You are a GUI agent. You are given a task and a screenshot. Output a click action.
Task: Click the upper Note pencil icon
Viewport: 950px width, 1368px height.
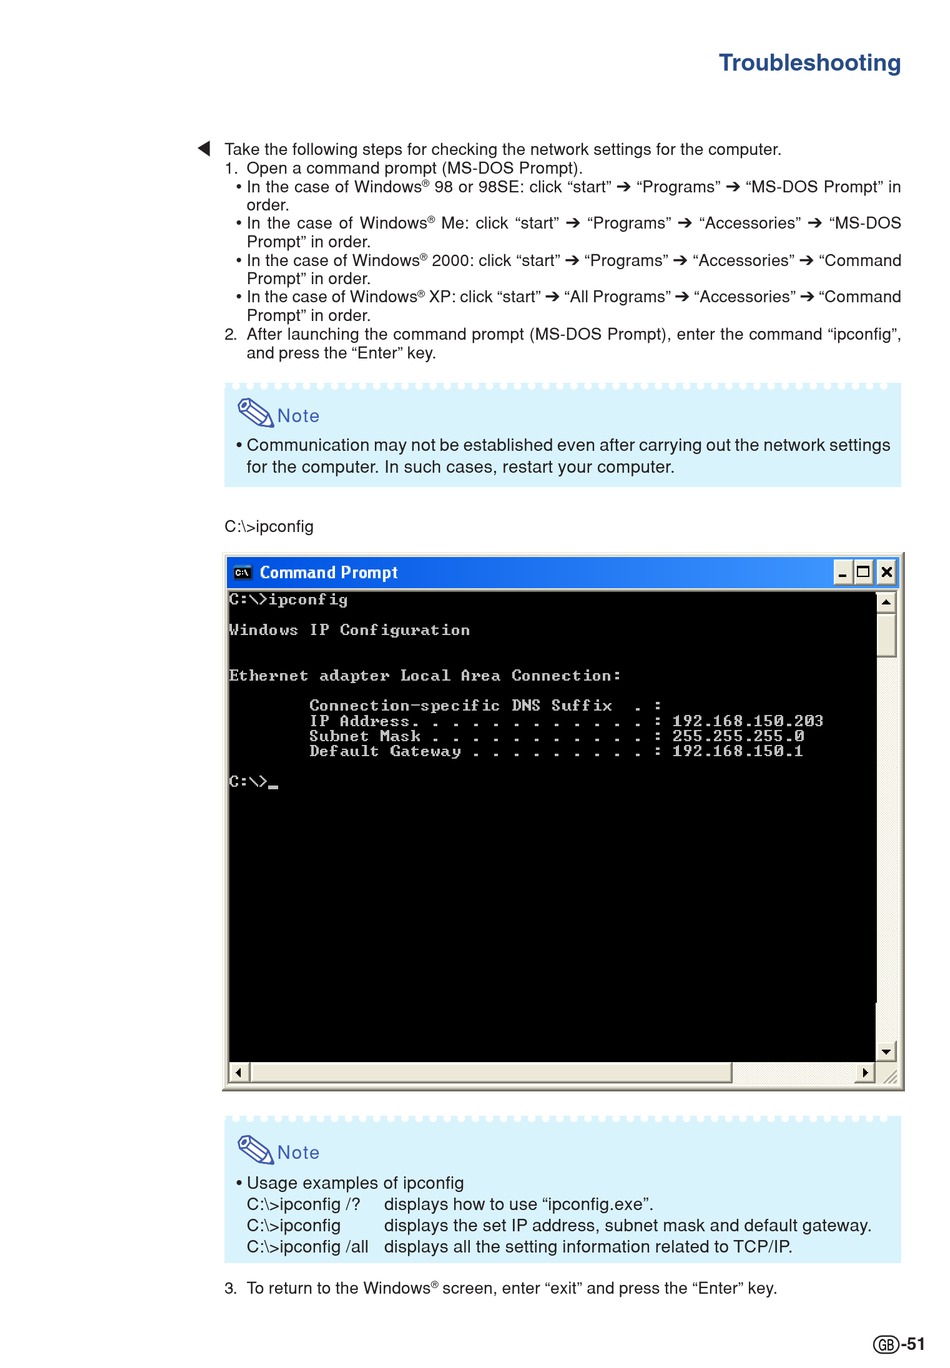(x=255, y=413)
